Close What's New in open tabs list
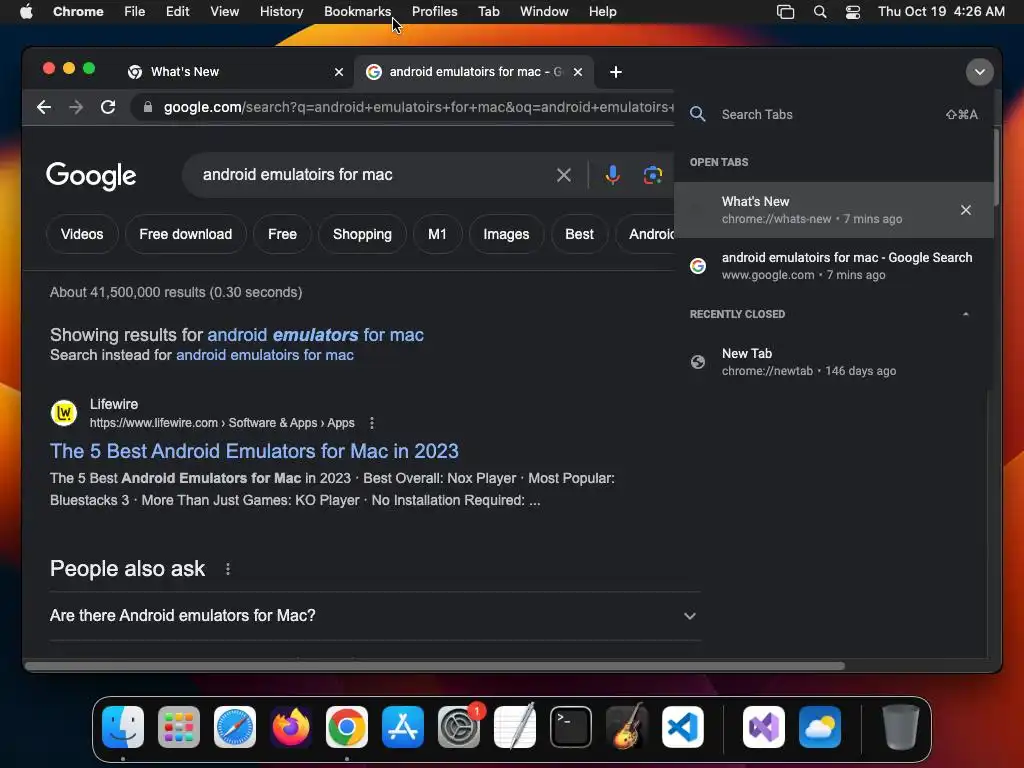Image resolution: width=1024 pixels, height=768 pixels. pyautogui.click(x=966, y=210)
